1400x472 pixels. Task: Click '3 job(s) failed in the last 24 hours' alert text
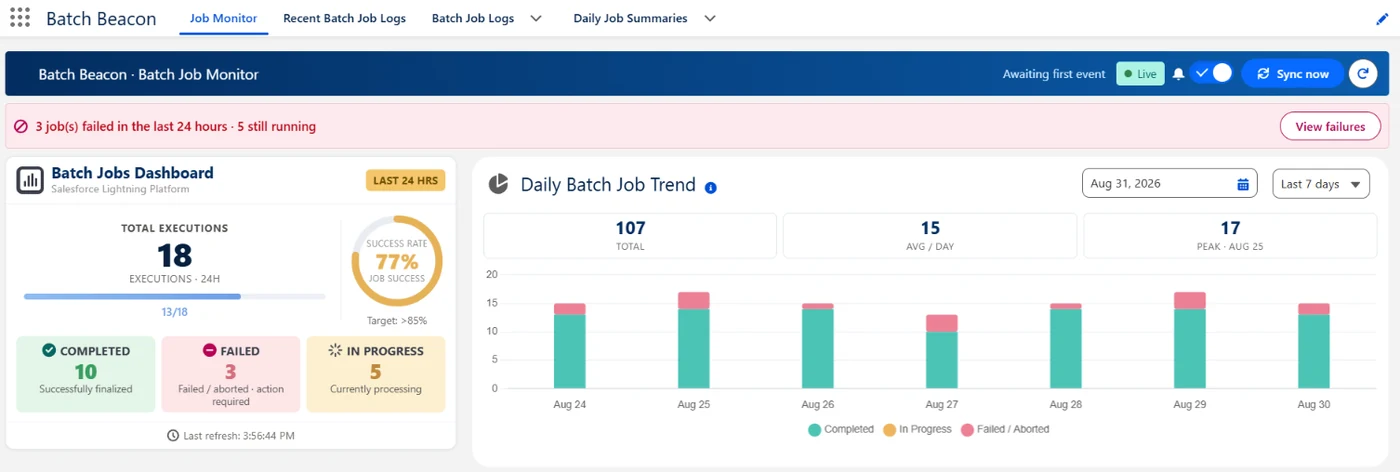[133, 127]
